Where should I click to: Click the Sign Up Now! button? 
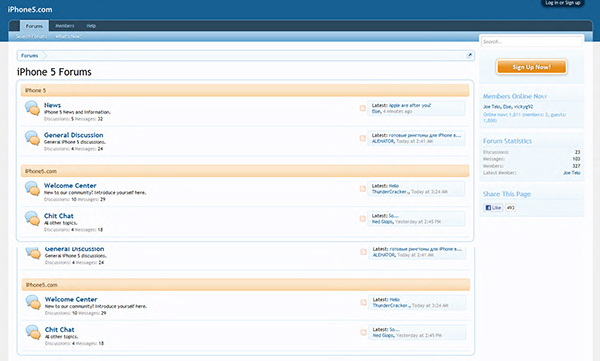tap(532, 67)
